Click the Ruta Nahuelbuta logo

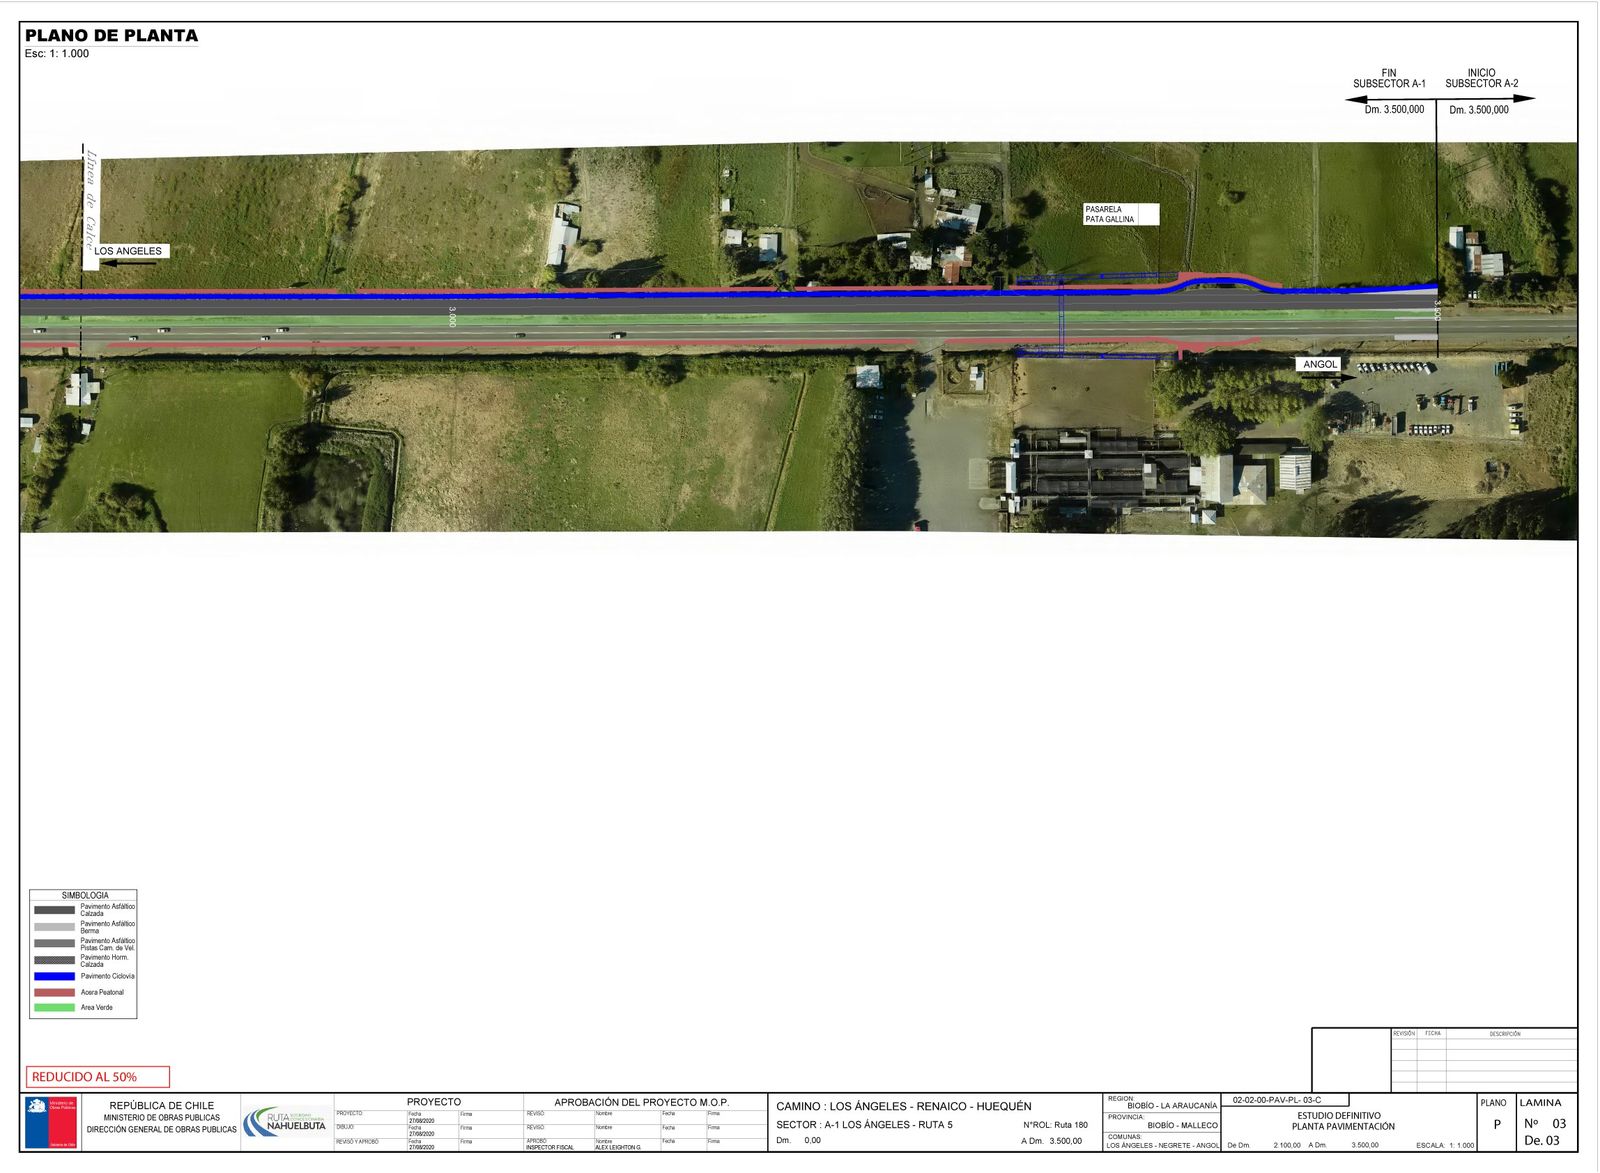(x=285, y=1121)
